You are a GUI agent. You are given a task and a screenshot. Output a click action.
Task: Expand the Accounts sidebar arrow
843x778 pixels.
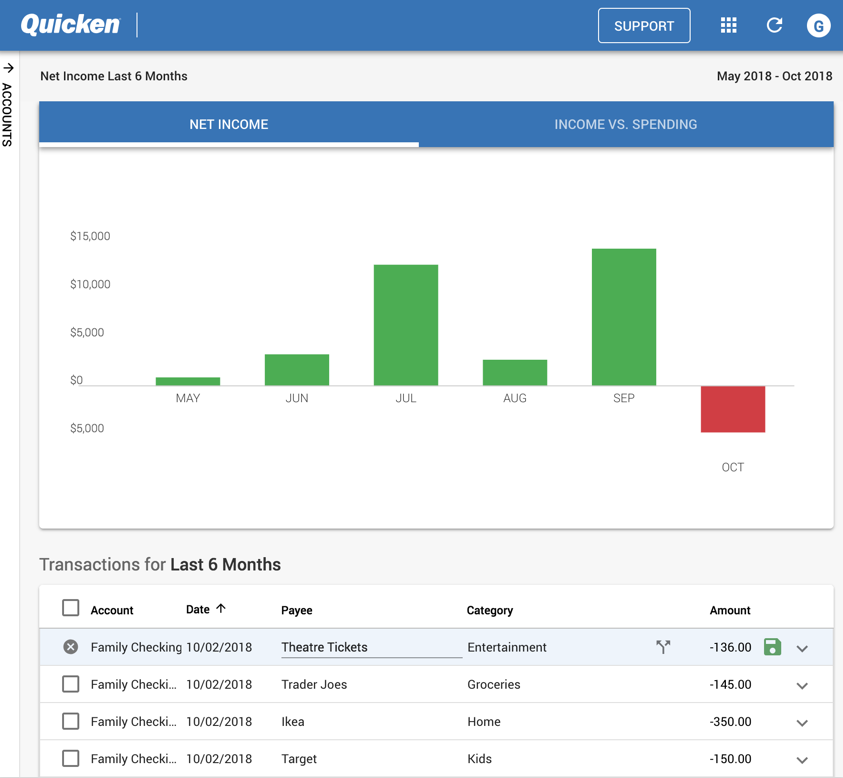[8, 68]
